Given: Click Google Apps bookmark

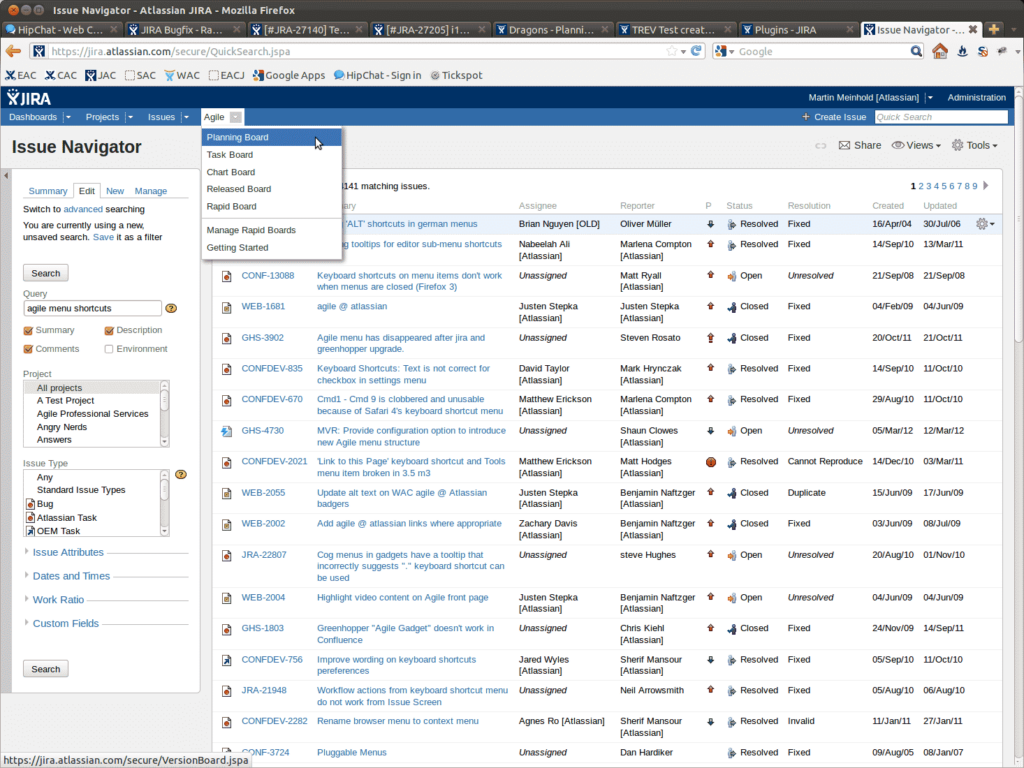Looking at the screenshot, I should pos(289,75).
